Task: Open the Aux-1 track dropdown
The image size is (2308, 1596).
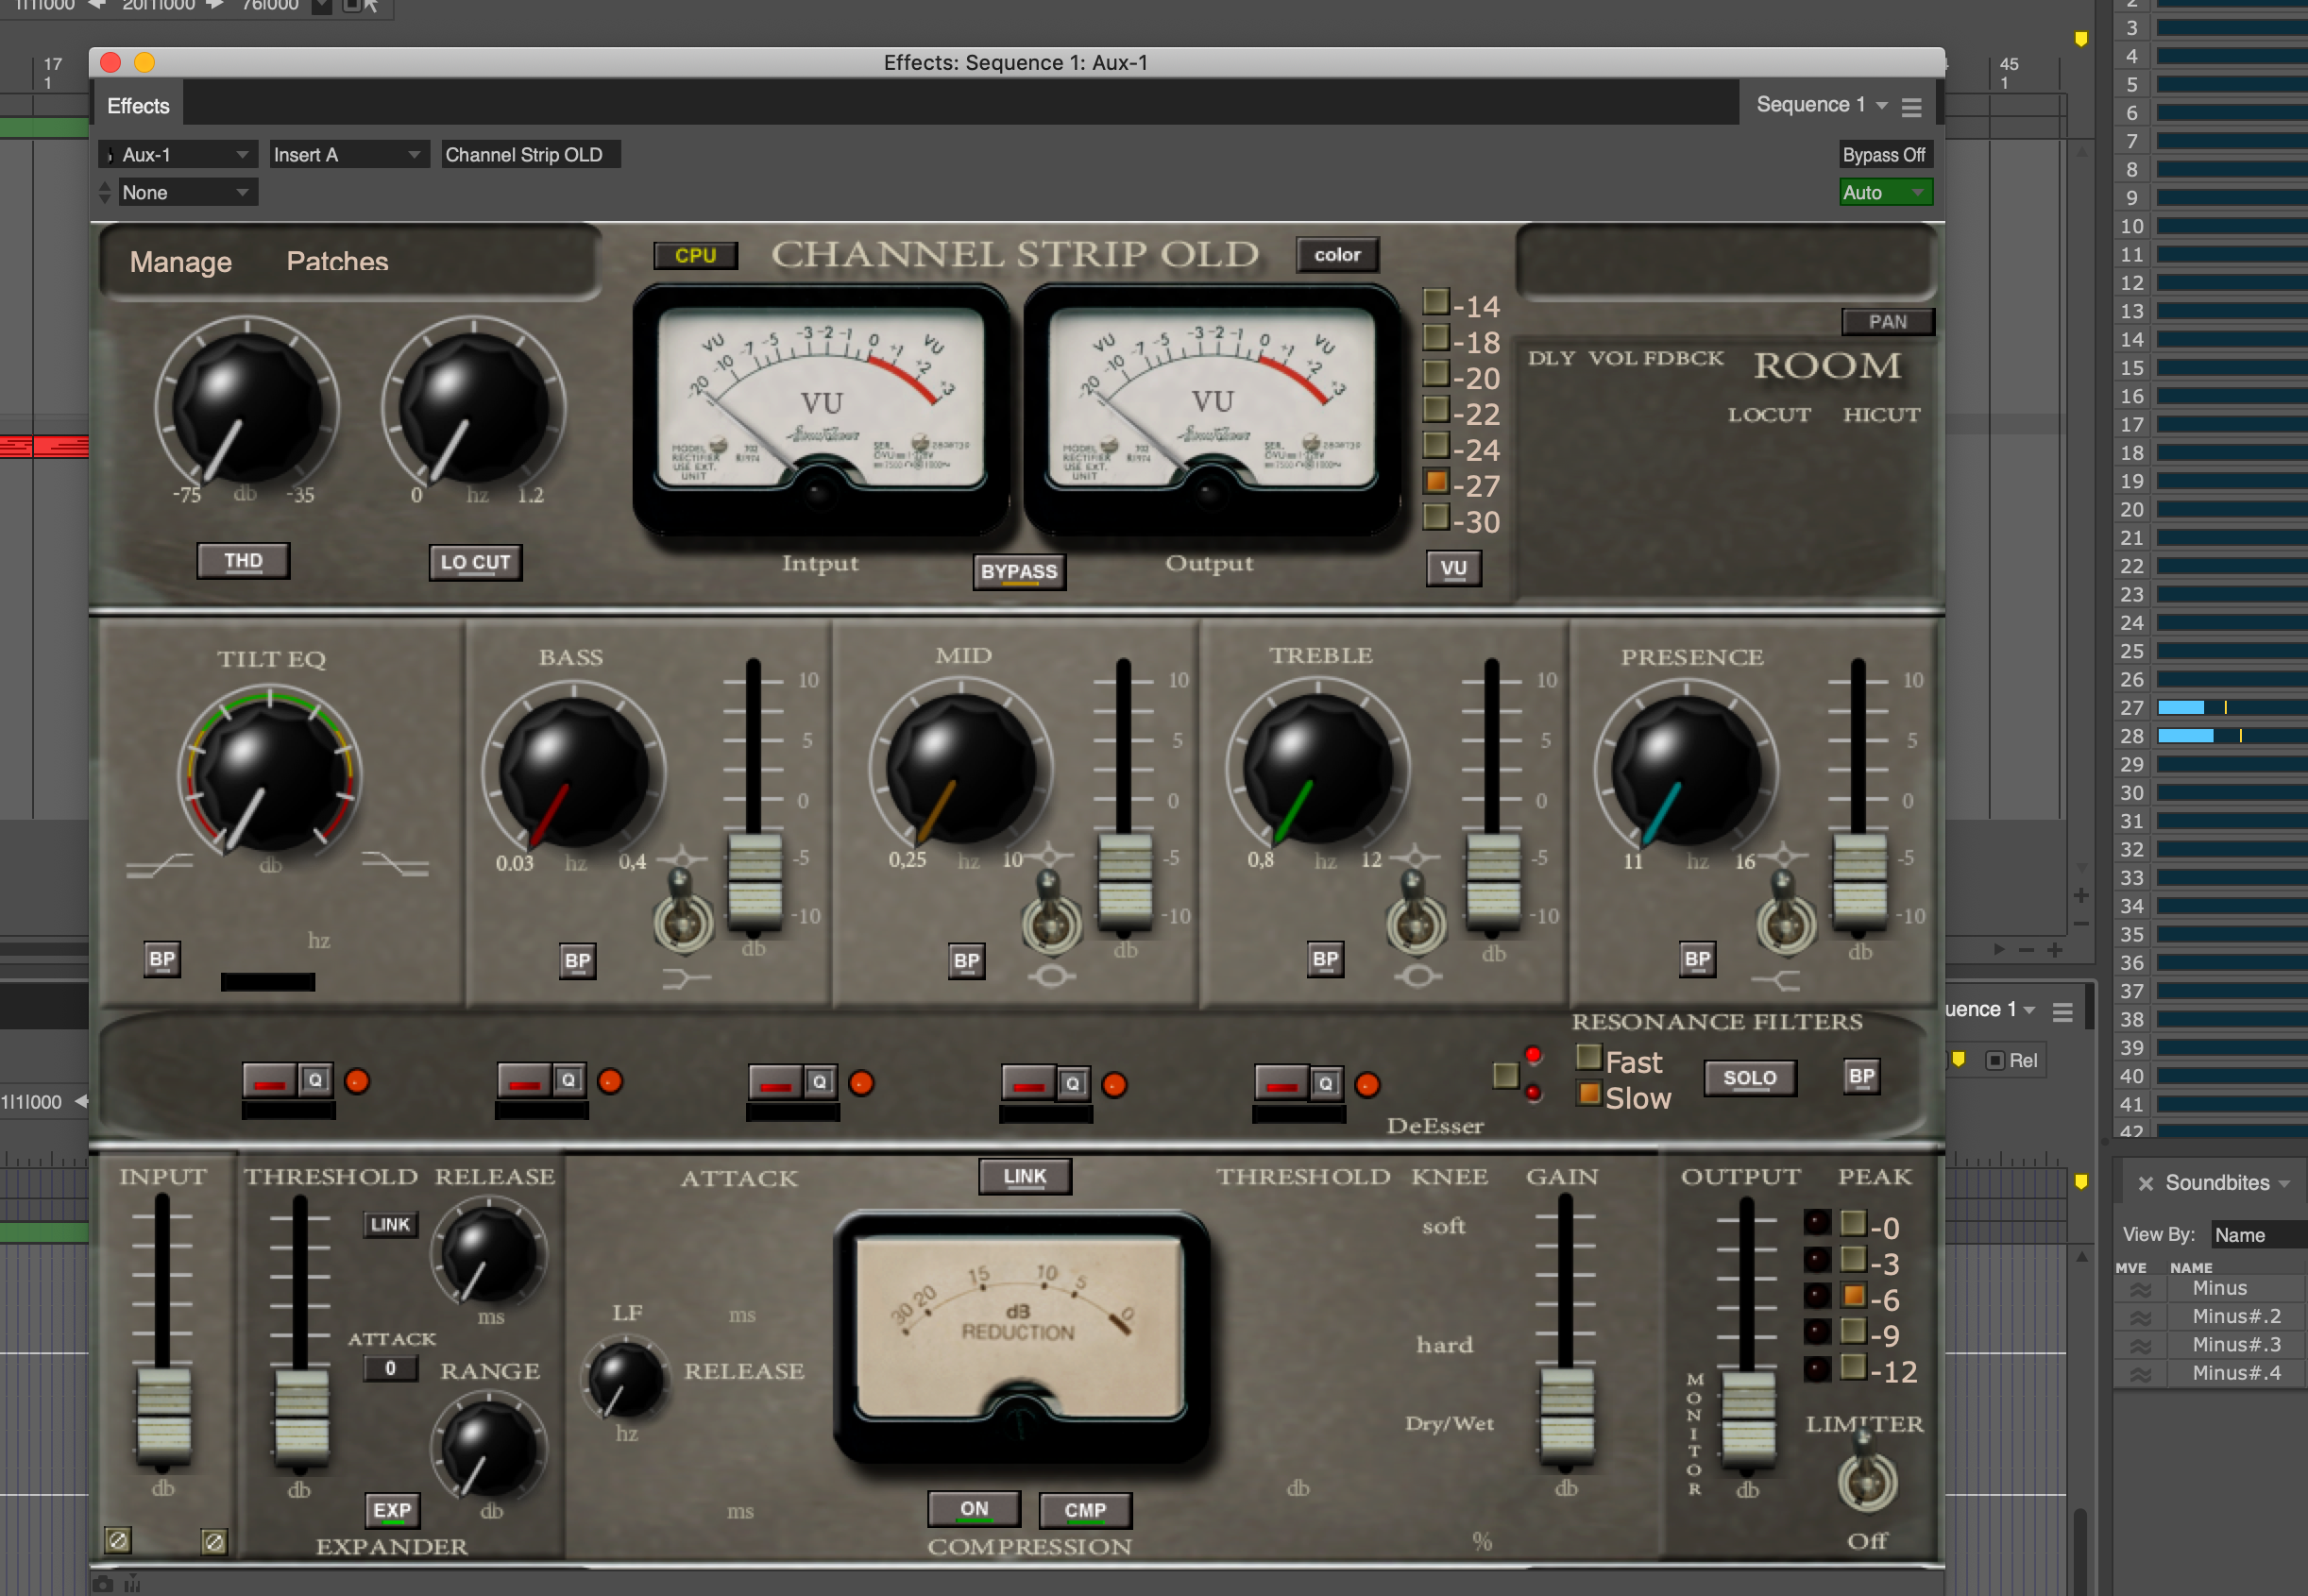Action: coord(179,155)
